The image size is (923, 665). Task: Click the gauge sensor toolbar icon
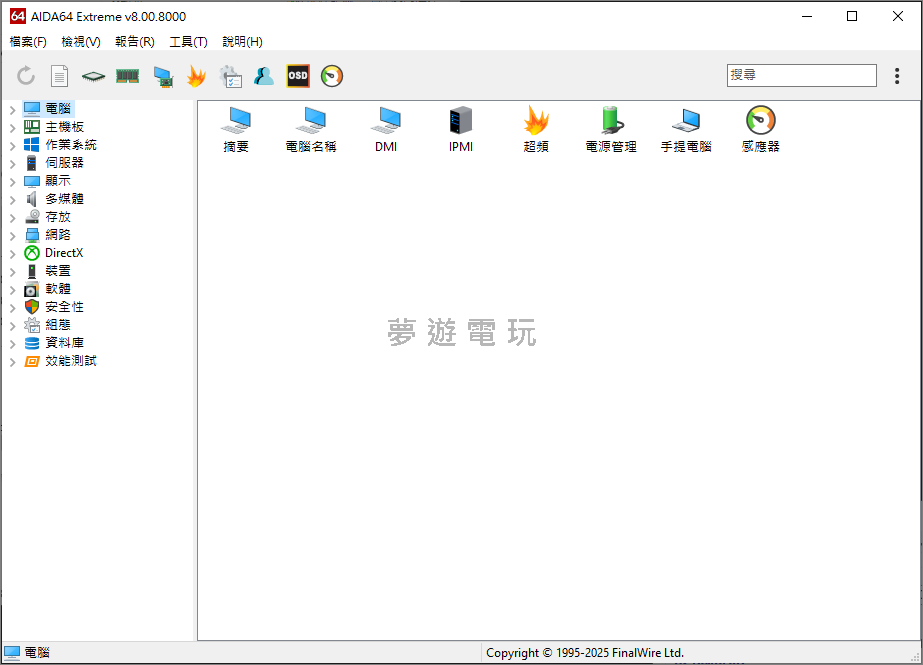(332, 76)
